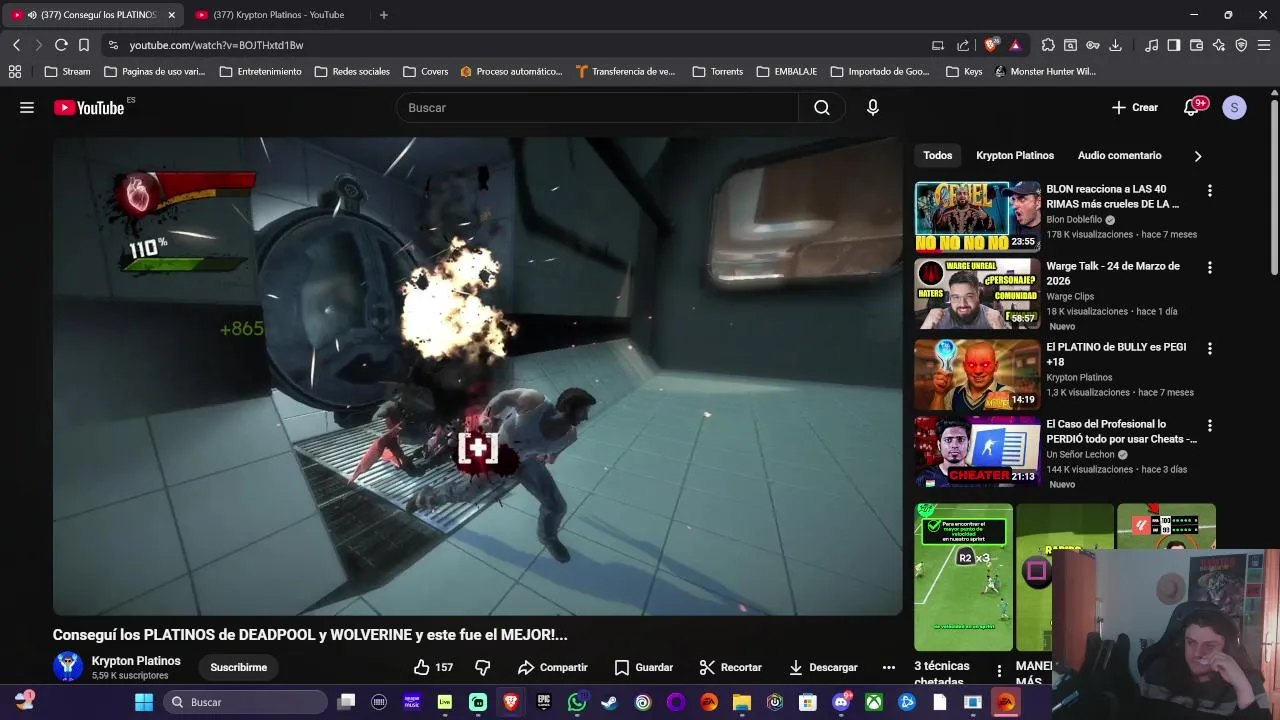Open Windows Start menu
1280x720 pixels.
pyautogui.click(x=144, y=702)
